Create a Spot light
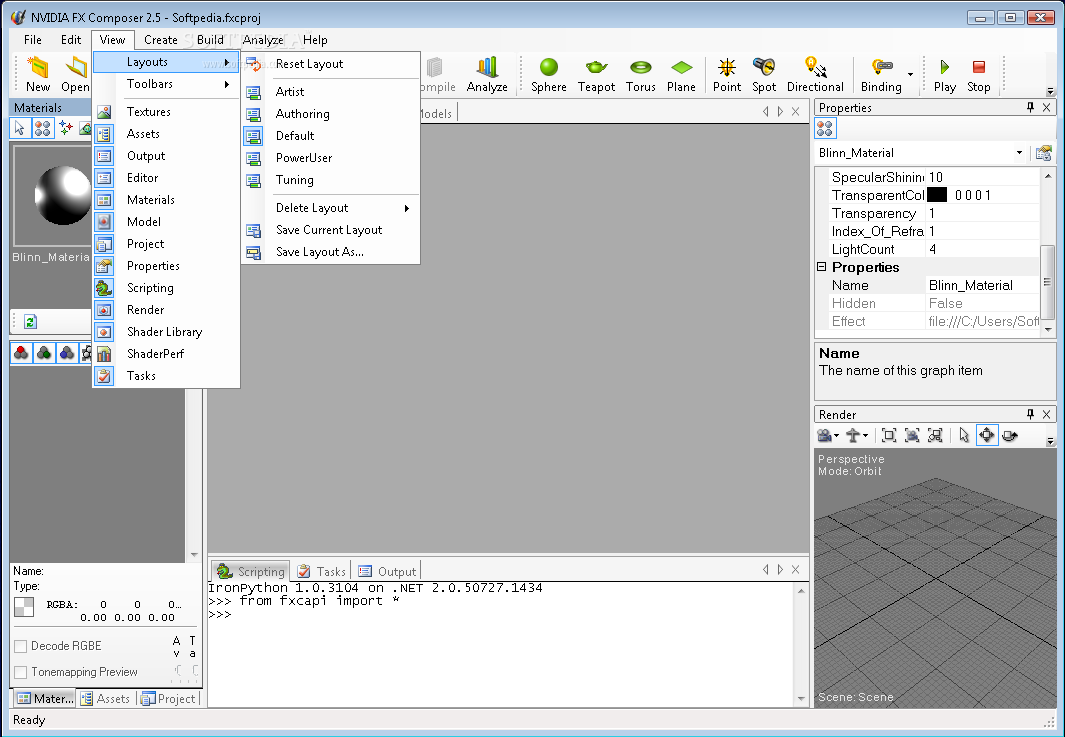 pos(764,75)
